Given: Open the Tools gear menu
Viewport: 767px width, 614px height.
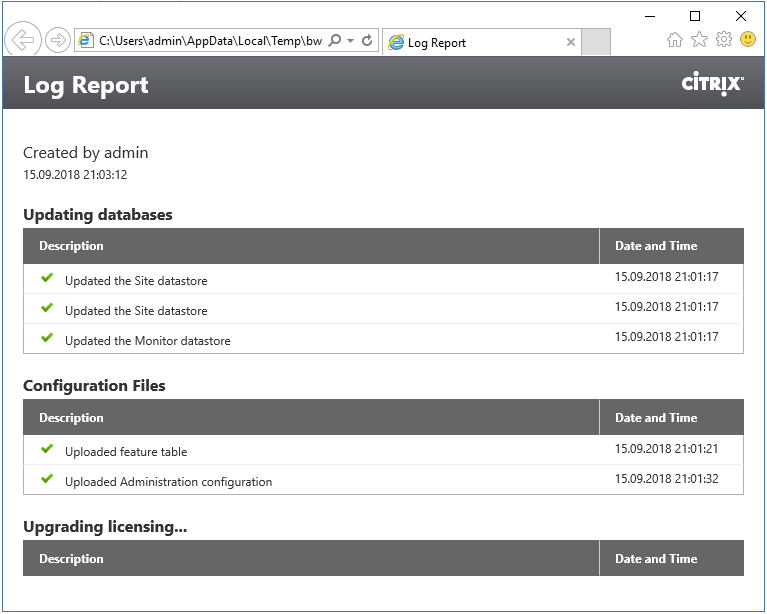Looking at the screenshot, I should click(x=723, y=40).
